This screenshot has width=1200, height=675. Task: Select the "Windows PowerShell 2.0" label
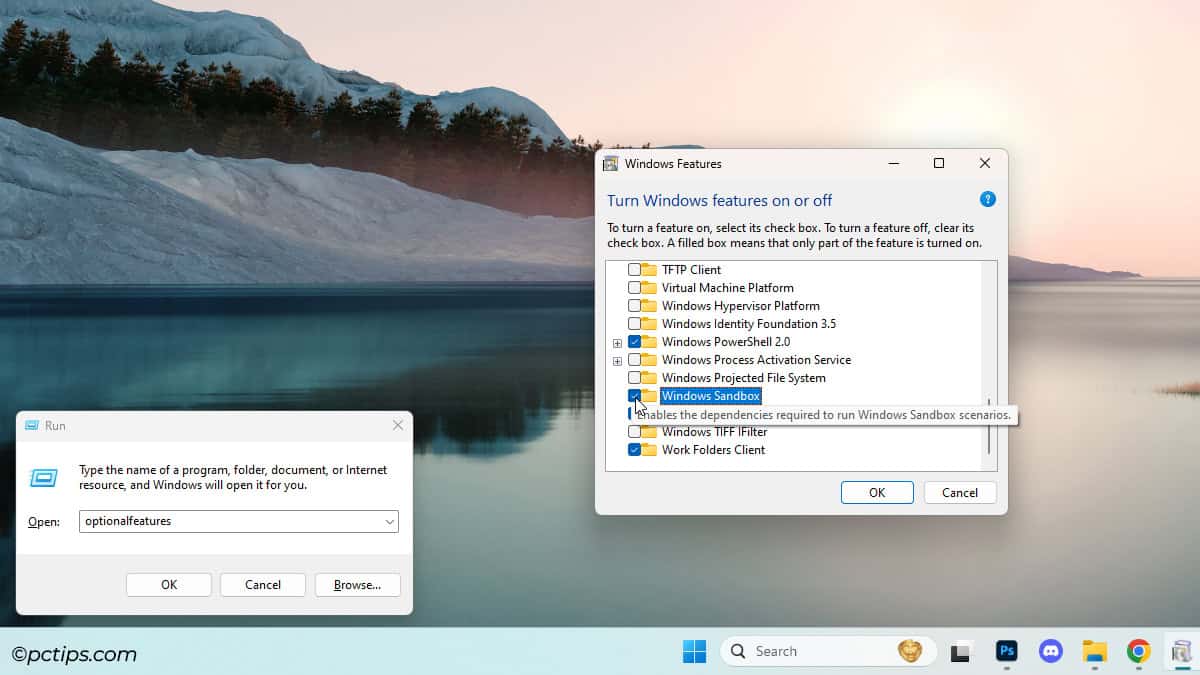726,342
